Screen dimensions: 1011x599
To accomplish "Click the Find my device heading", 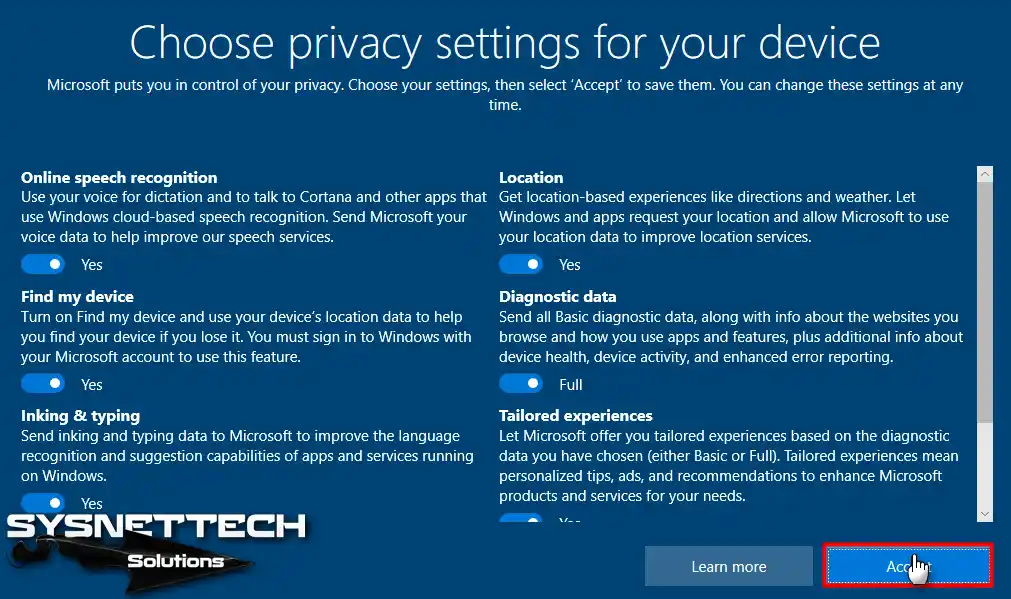I will coord(77,297).
